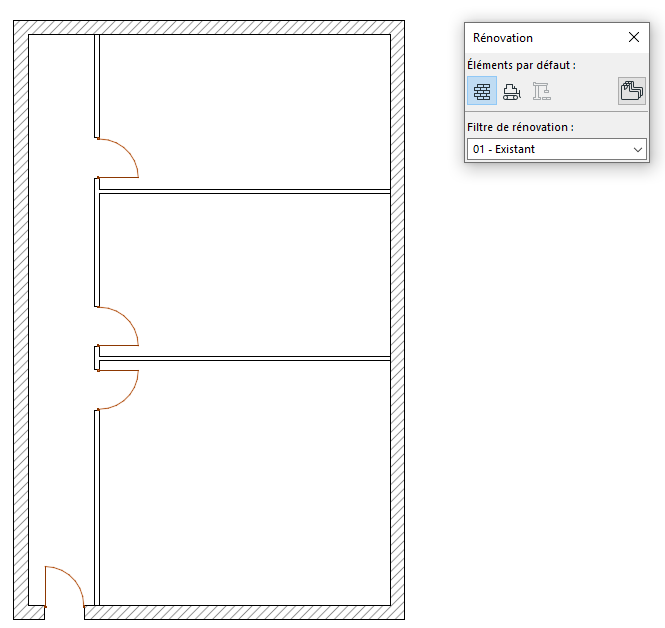Select the Existing elements brick icon

tap(482, 91)
